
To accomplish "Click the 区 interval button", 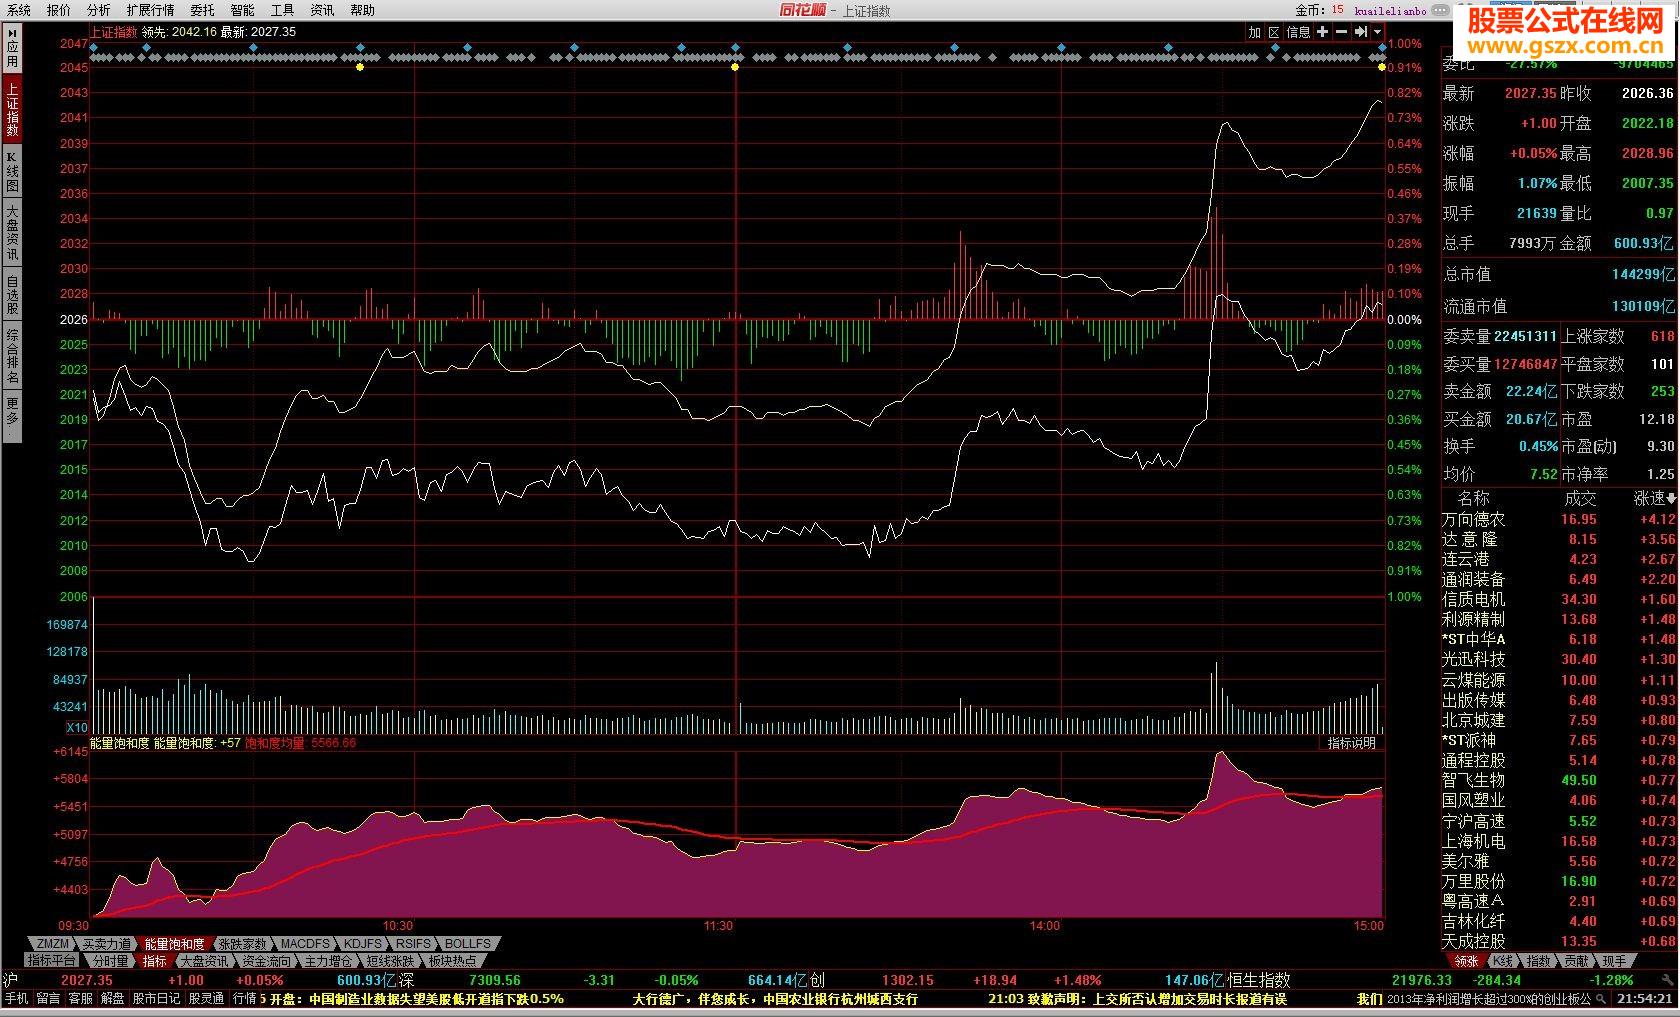I will (x=1274, y=32).
